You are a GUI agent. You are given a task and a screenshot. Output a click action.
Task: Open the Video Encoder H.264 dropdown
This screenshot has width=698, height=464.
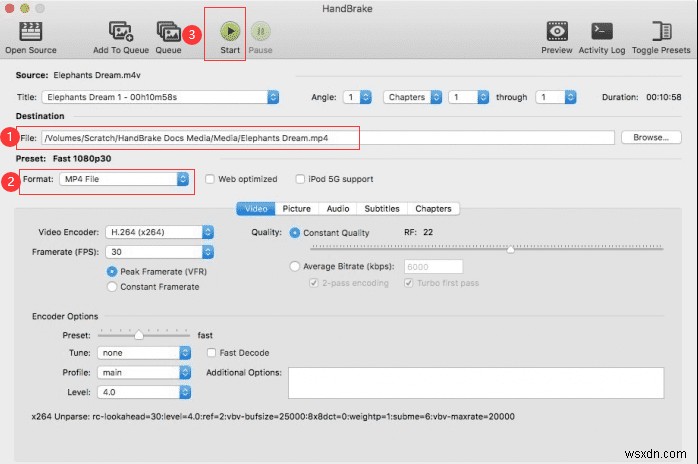coord(160,232)
